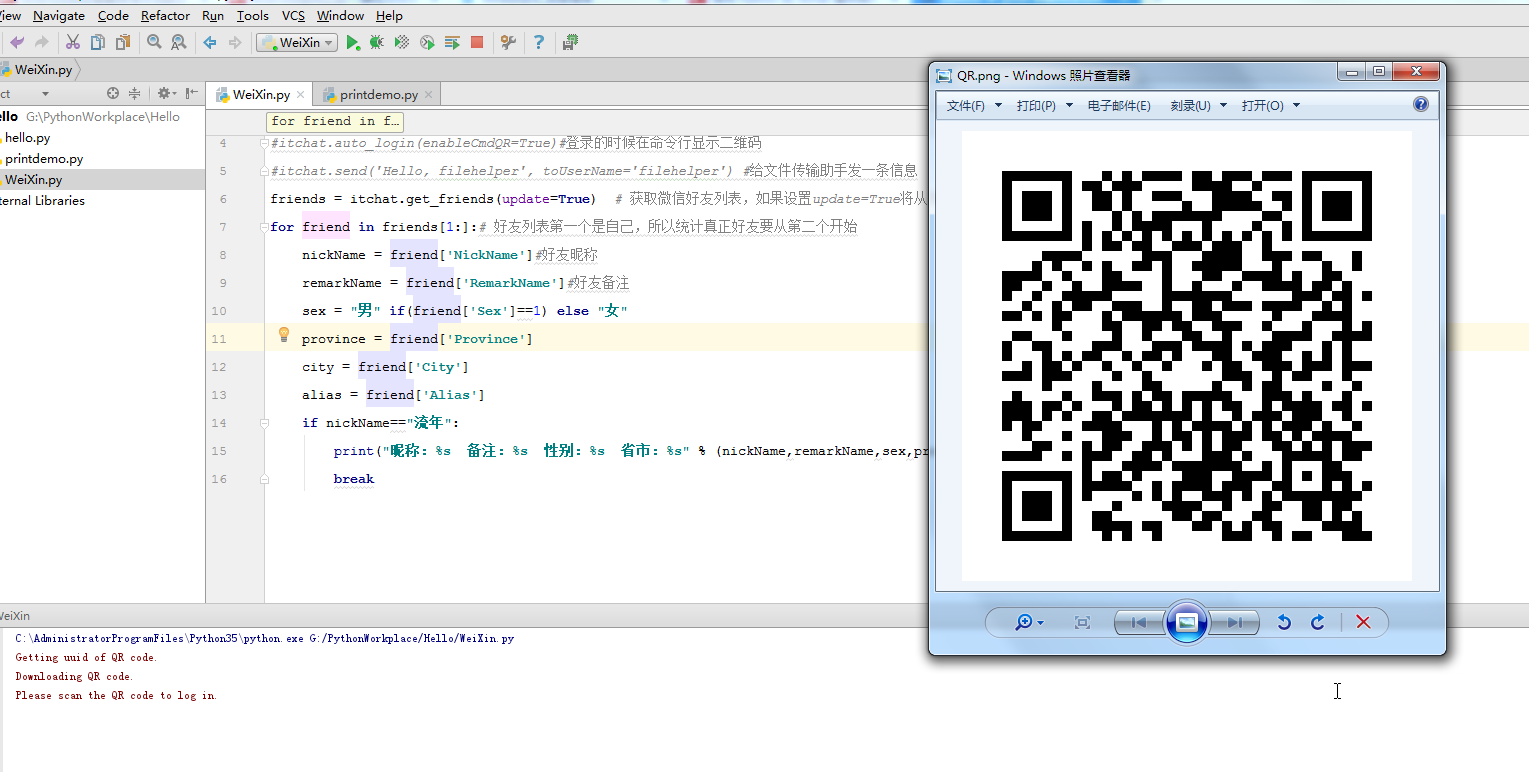The width and height of the screenshot is (1529, 772).
Task: Select hello.py in the project tree
Action: tap(27, 138)
